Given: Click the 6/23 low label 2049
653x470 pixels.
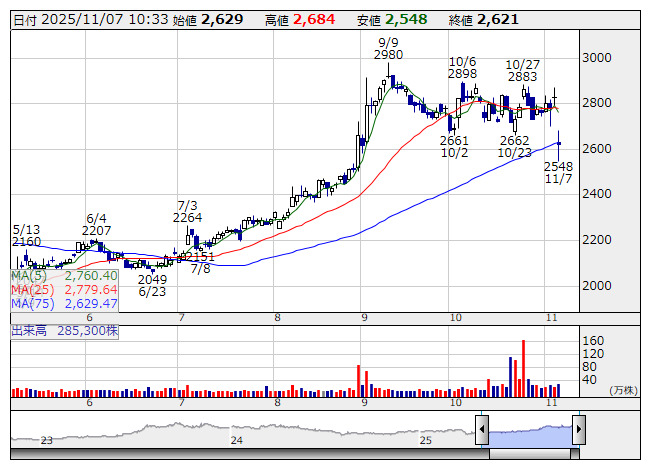Looking at the screenshot, I should pyautogui.click(x=152, y=279).
